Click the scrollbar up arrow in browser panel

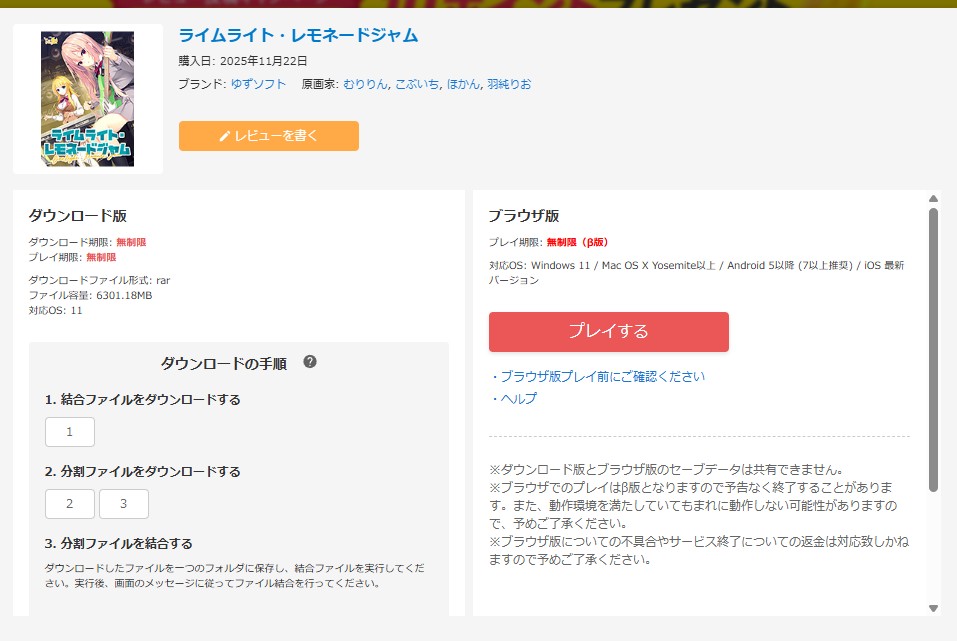933,199
